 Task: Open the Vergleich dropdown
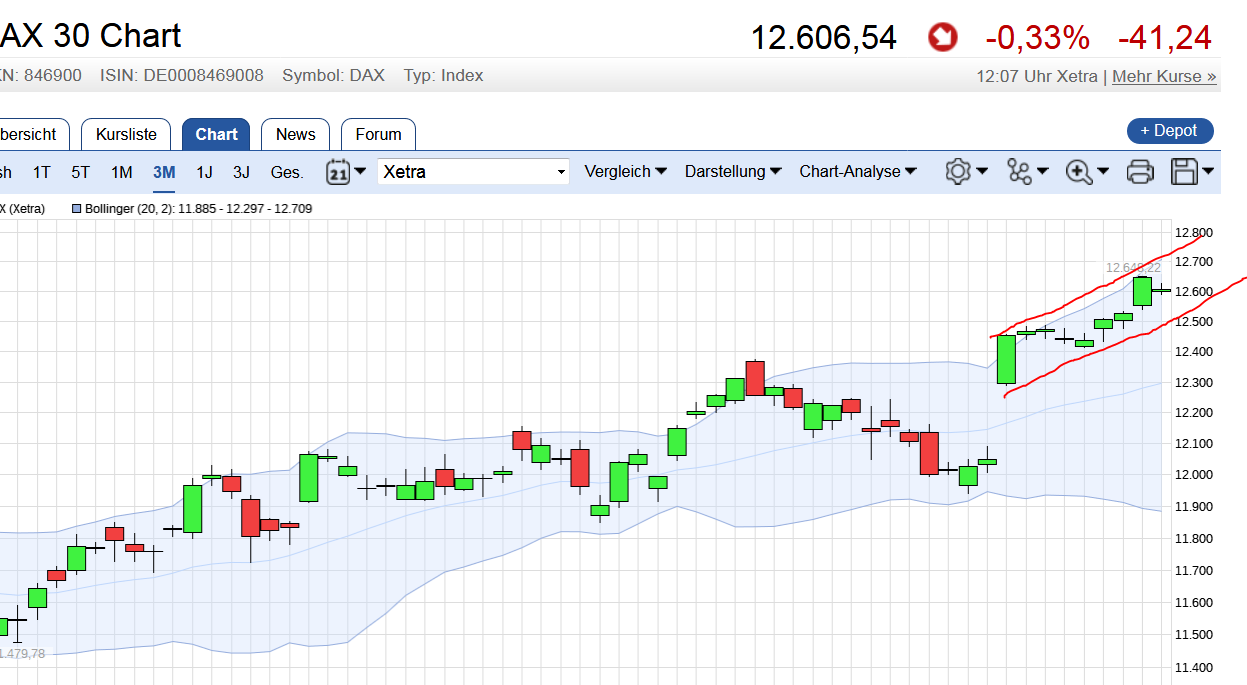click(x=625, y=172)
